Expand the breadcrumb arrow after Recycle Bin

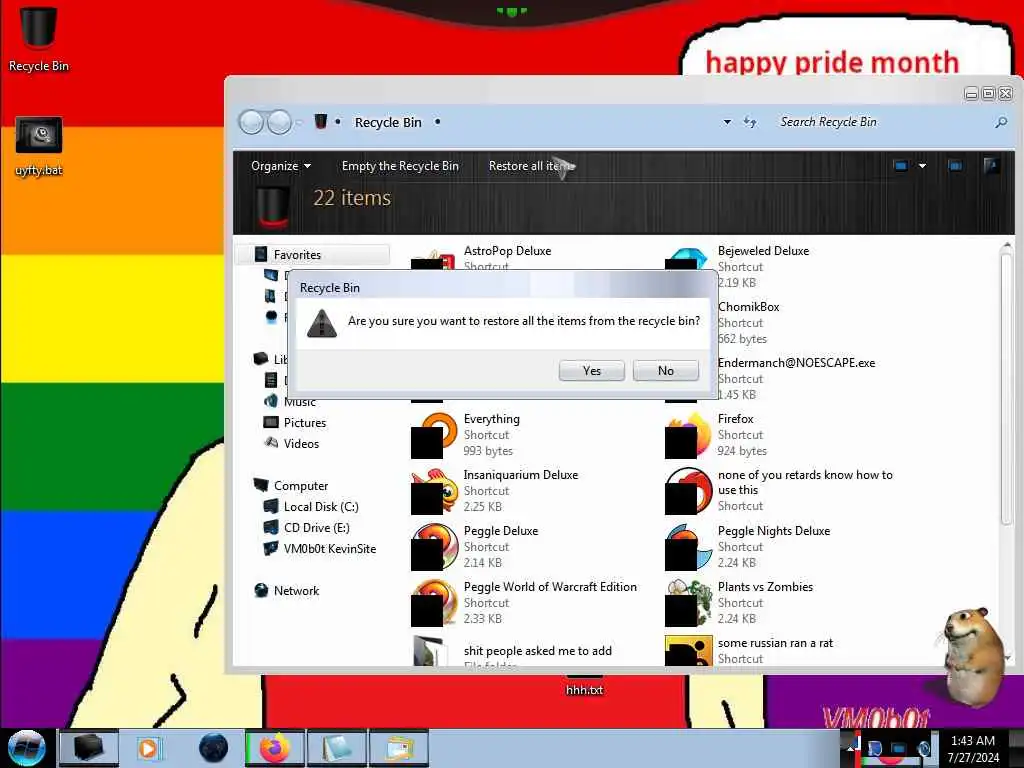click(x=438, y=122)
